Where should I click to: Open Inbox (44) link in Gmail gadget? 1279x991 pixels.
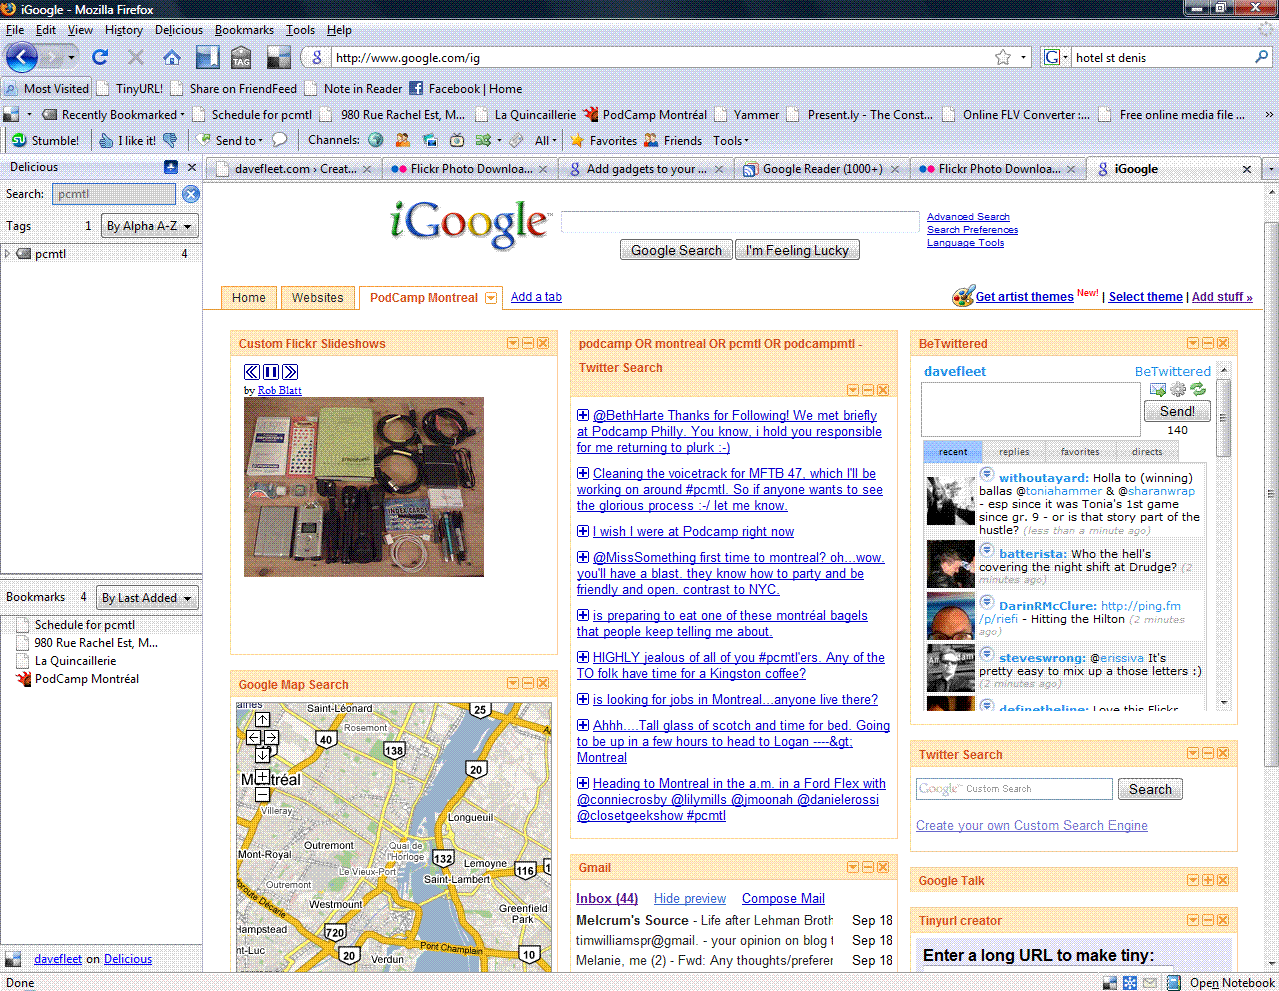tap(607, 899)
